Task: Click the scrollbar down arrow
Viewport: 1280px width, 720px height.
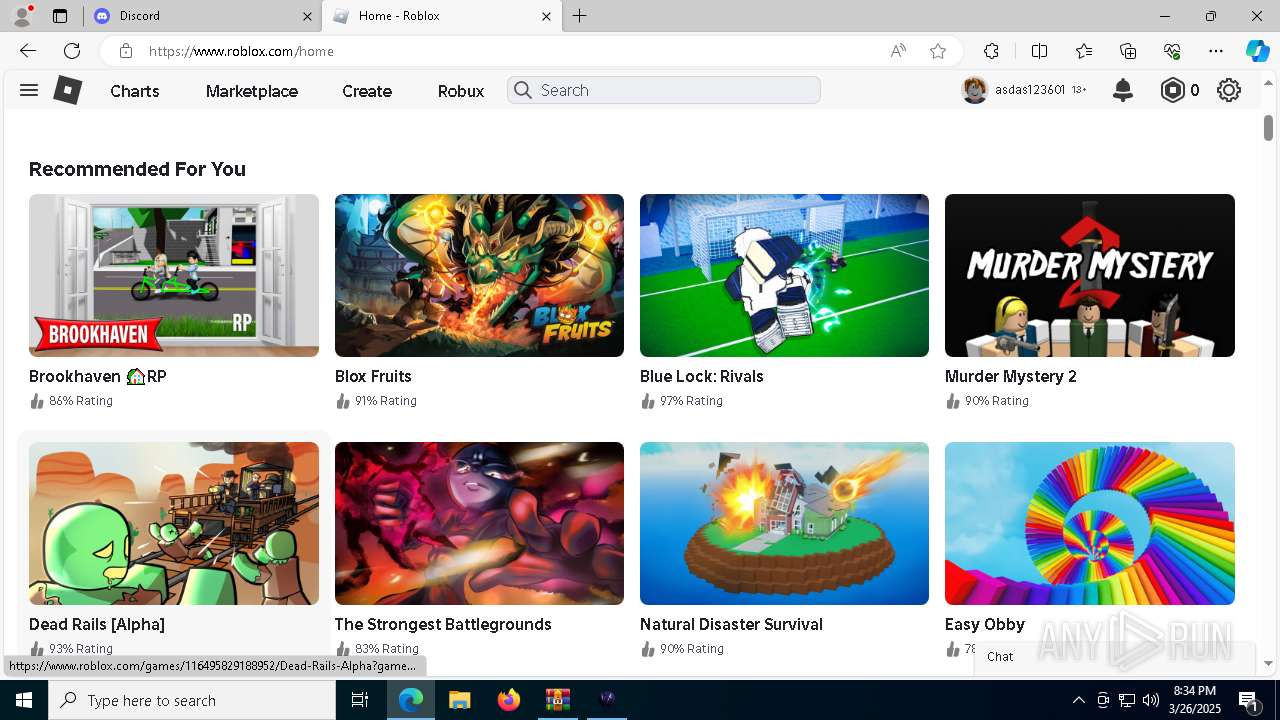Action: (1268, 663)
